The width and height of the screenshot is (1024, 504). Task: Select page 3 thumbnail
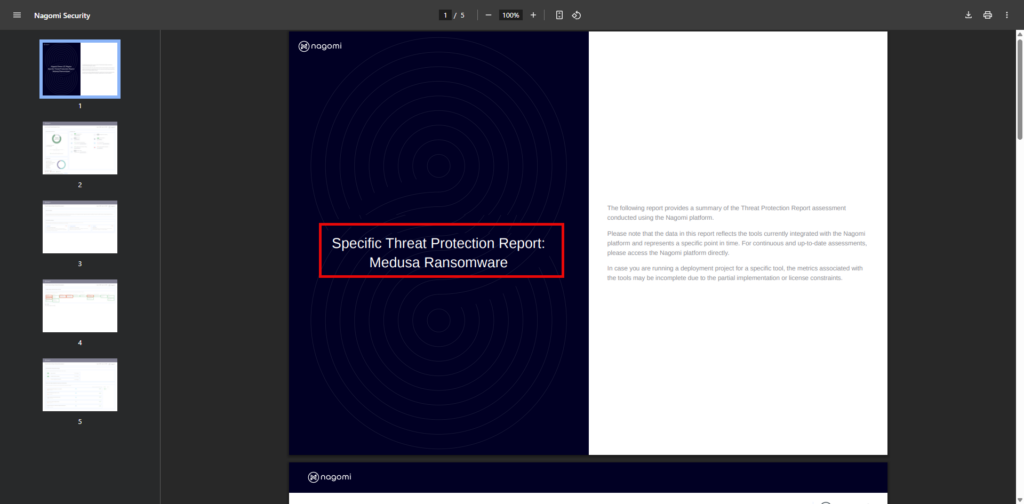pyautogui.click(x=80, y=227)
